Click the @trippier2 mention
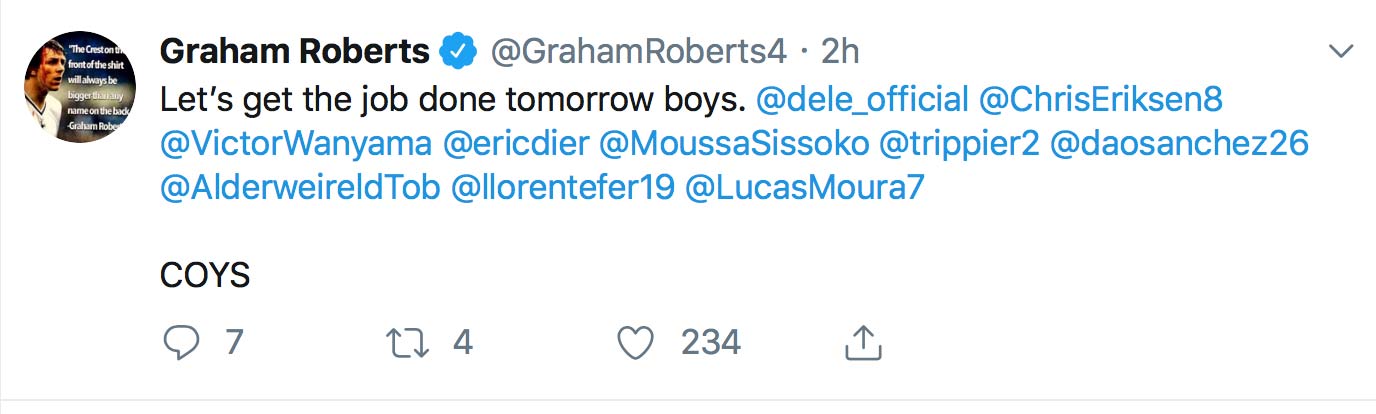Screen dimensions: 1376x414 point(958,144)
